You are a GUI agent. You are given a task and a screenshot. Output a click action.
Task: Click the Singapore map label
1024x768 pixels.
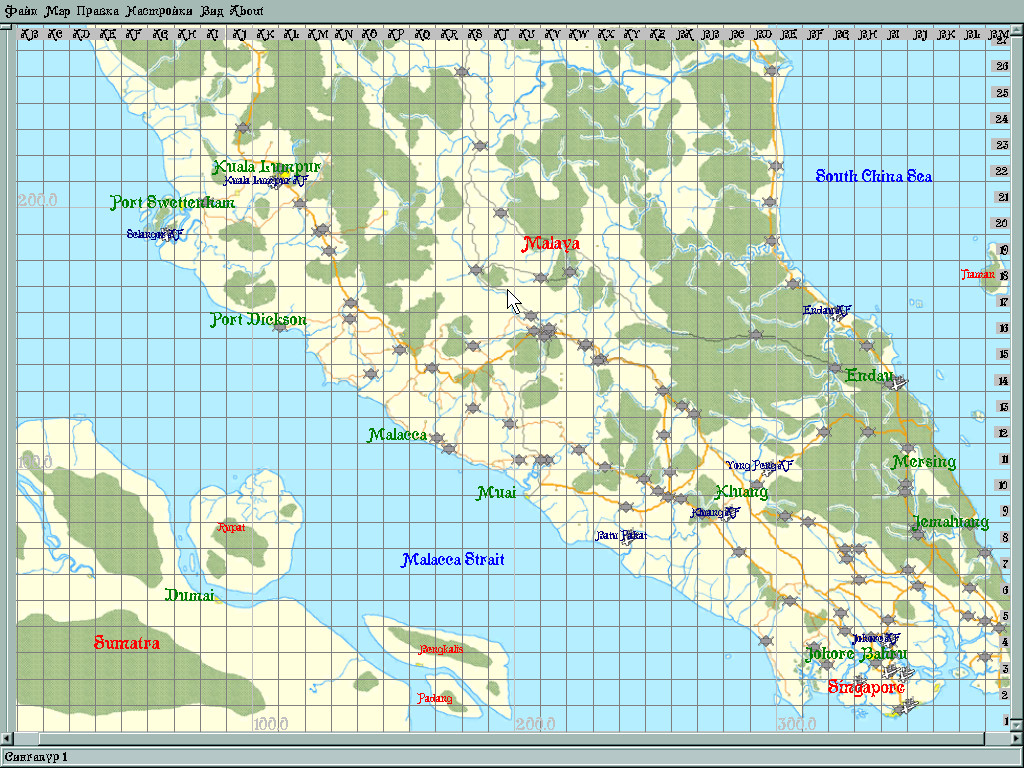pyautogui.click(x=866, y=688)
